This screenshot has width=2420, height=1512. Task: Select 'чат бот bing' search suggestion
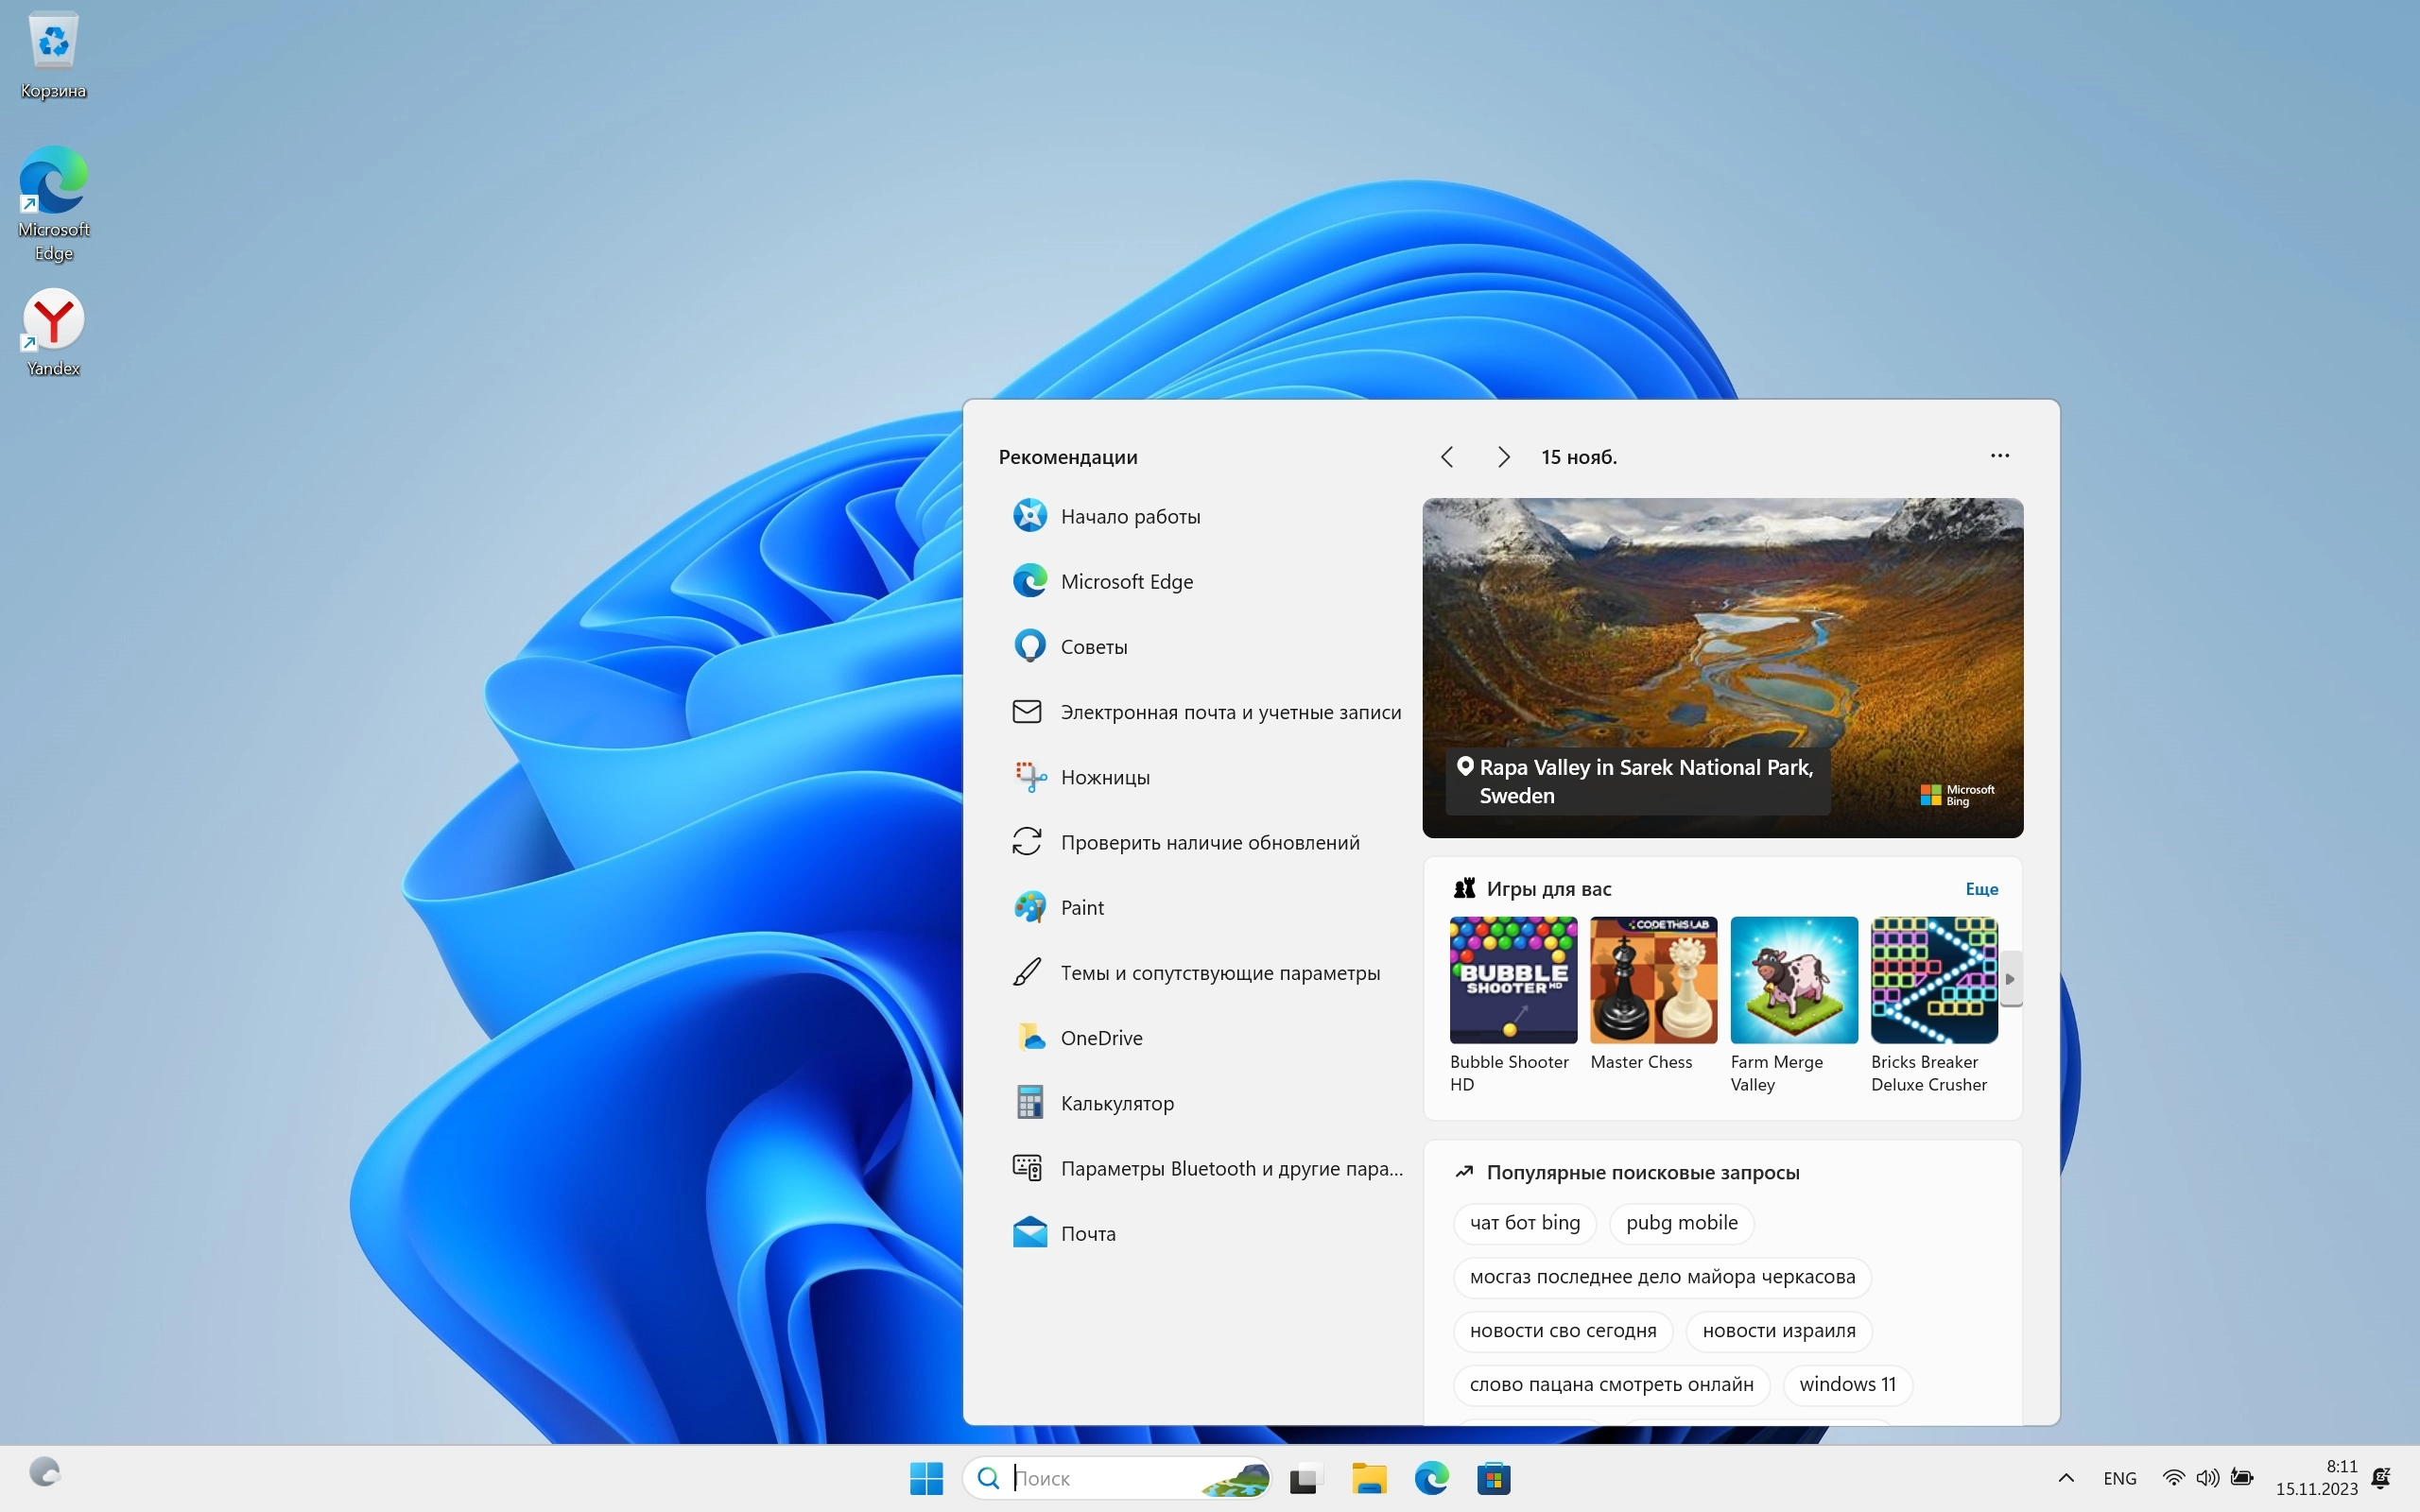coord(1524,1222)
